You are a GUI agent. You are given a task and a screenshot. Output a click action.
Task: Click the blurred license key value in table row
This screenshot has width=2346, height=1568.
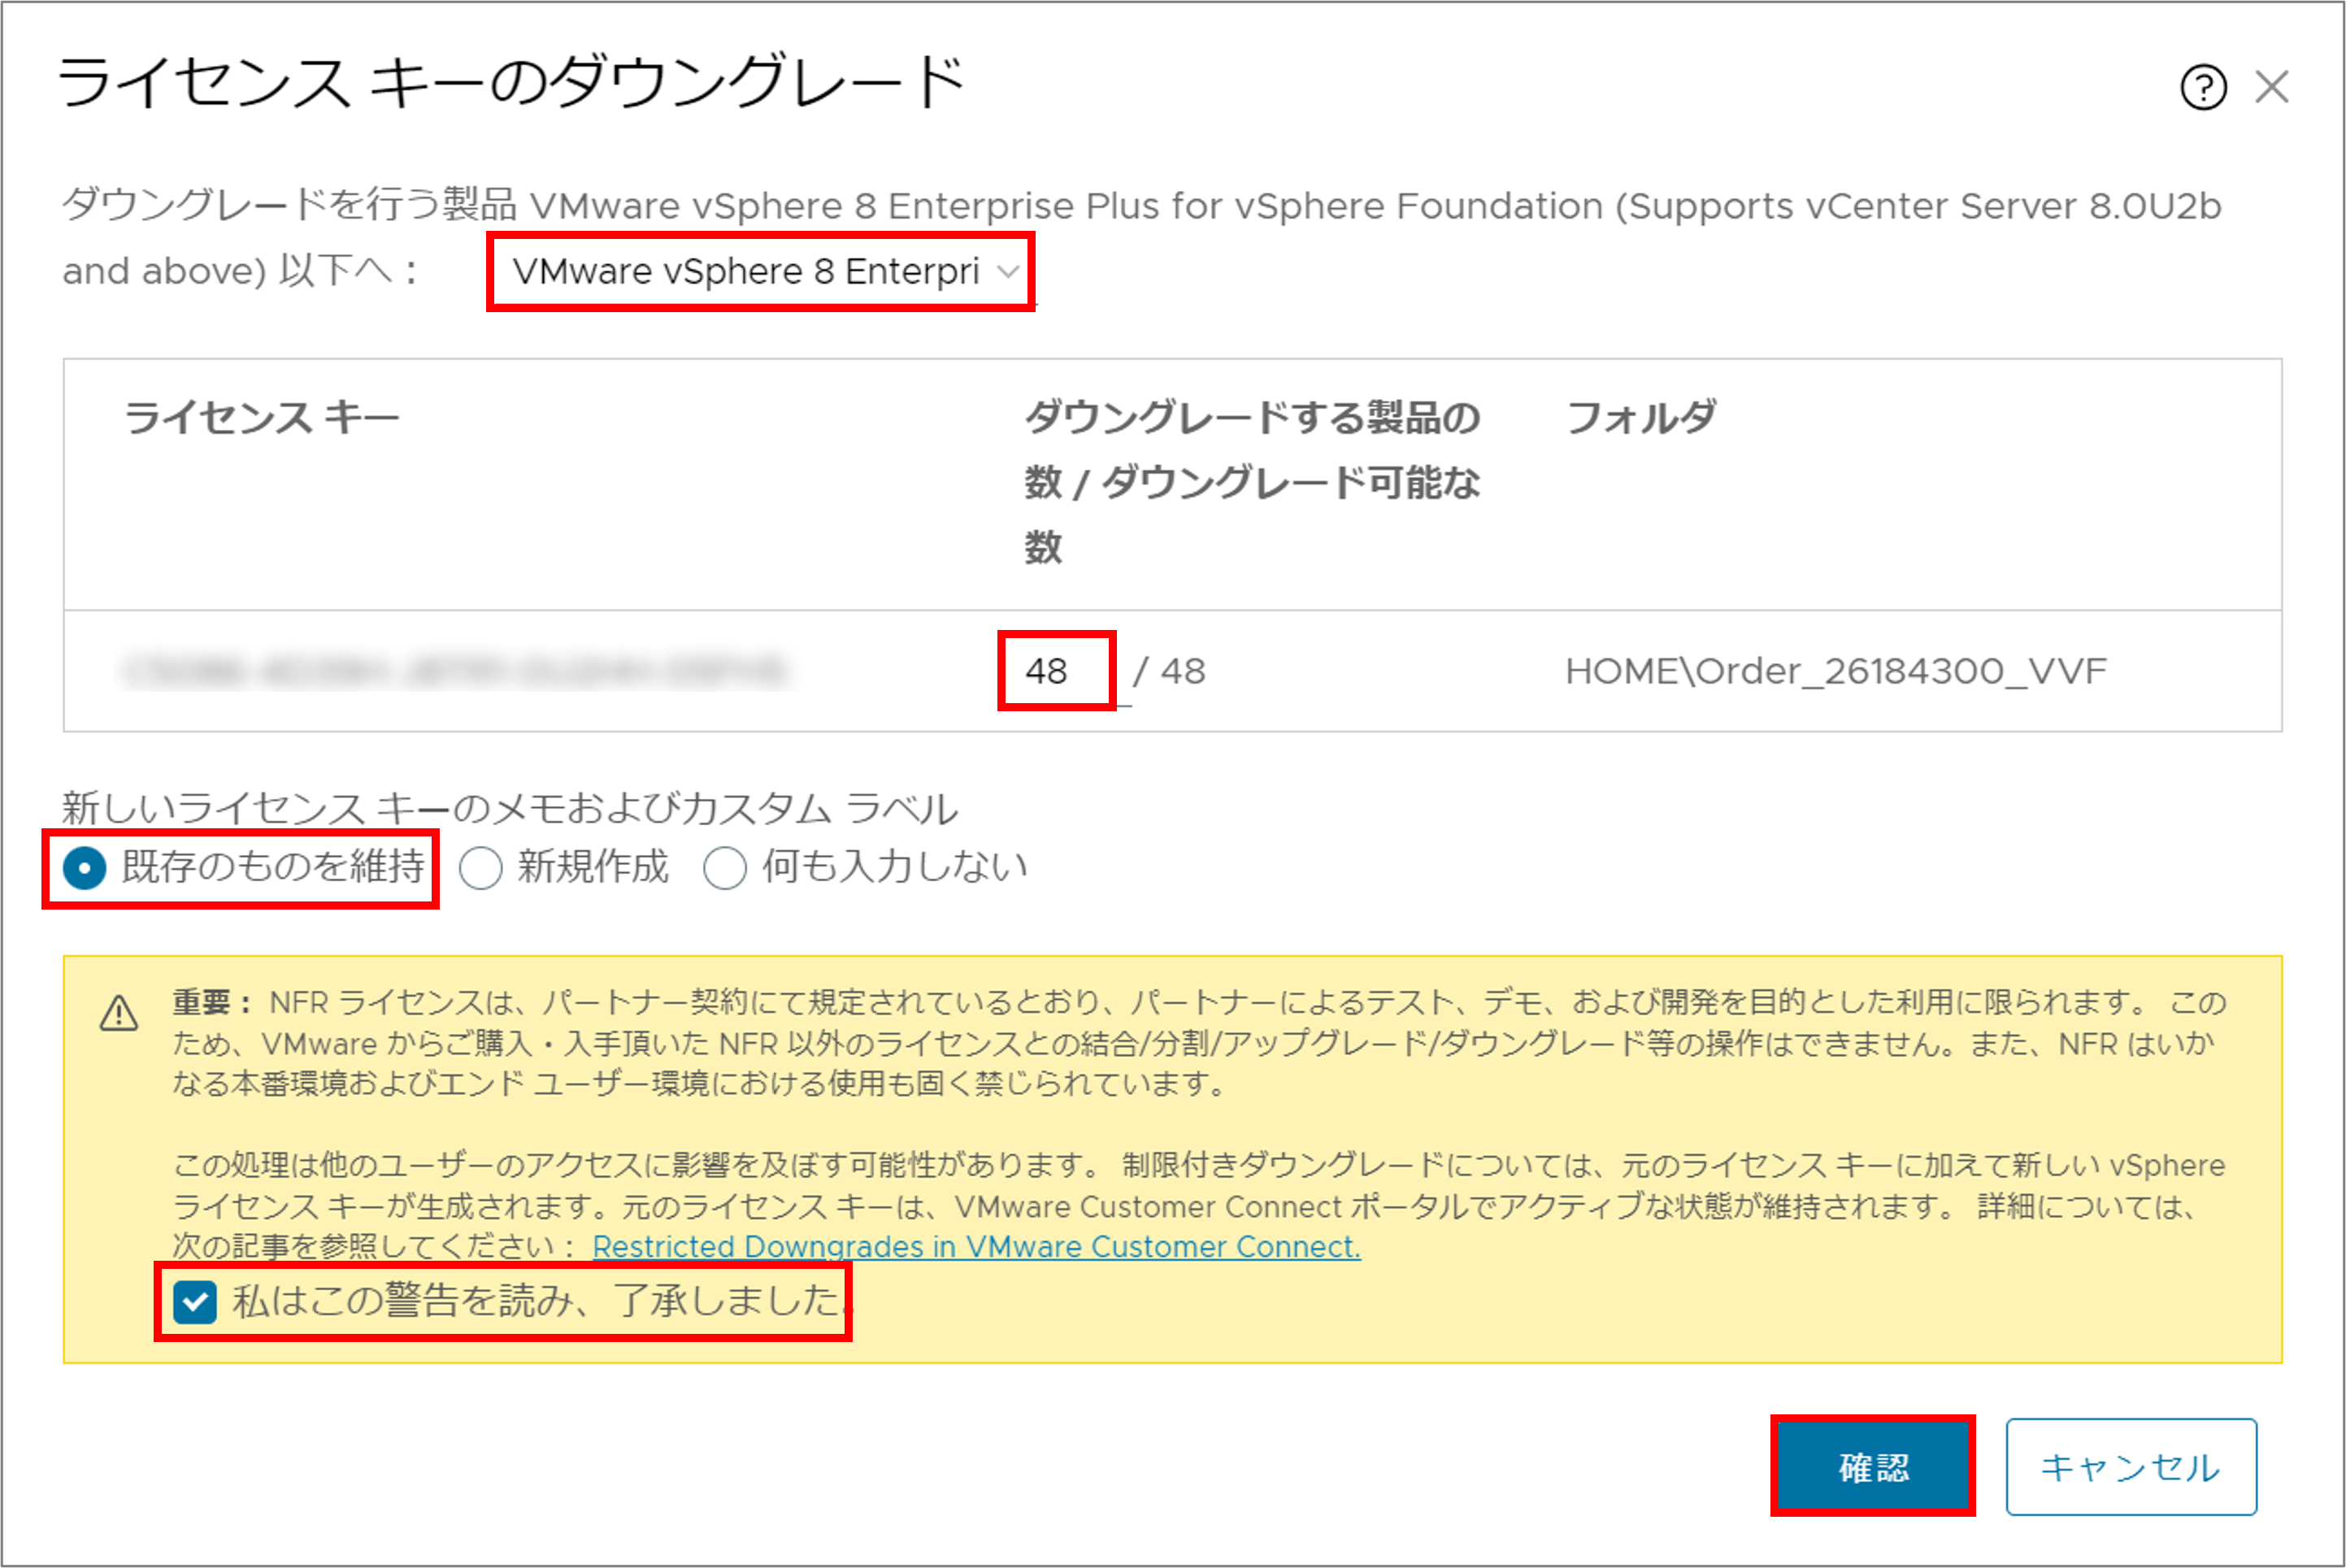(x=456, y=671)
